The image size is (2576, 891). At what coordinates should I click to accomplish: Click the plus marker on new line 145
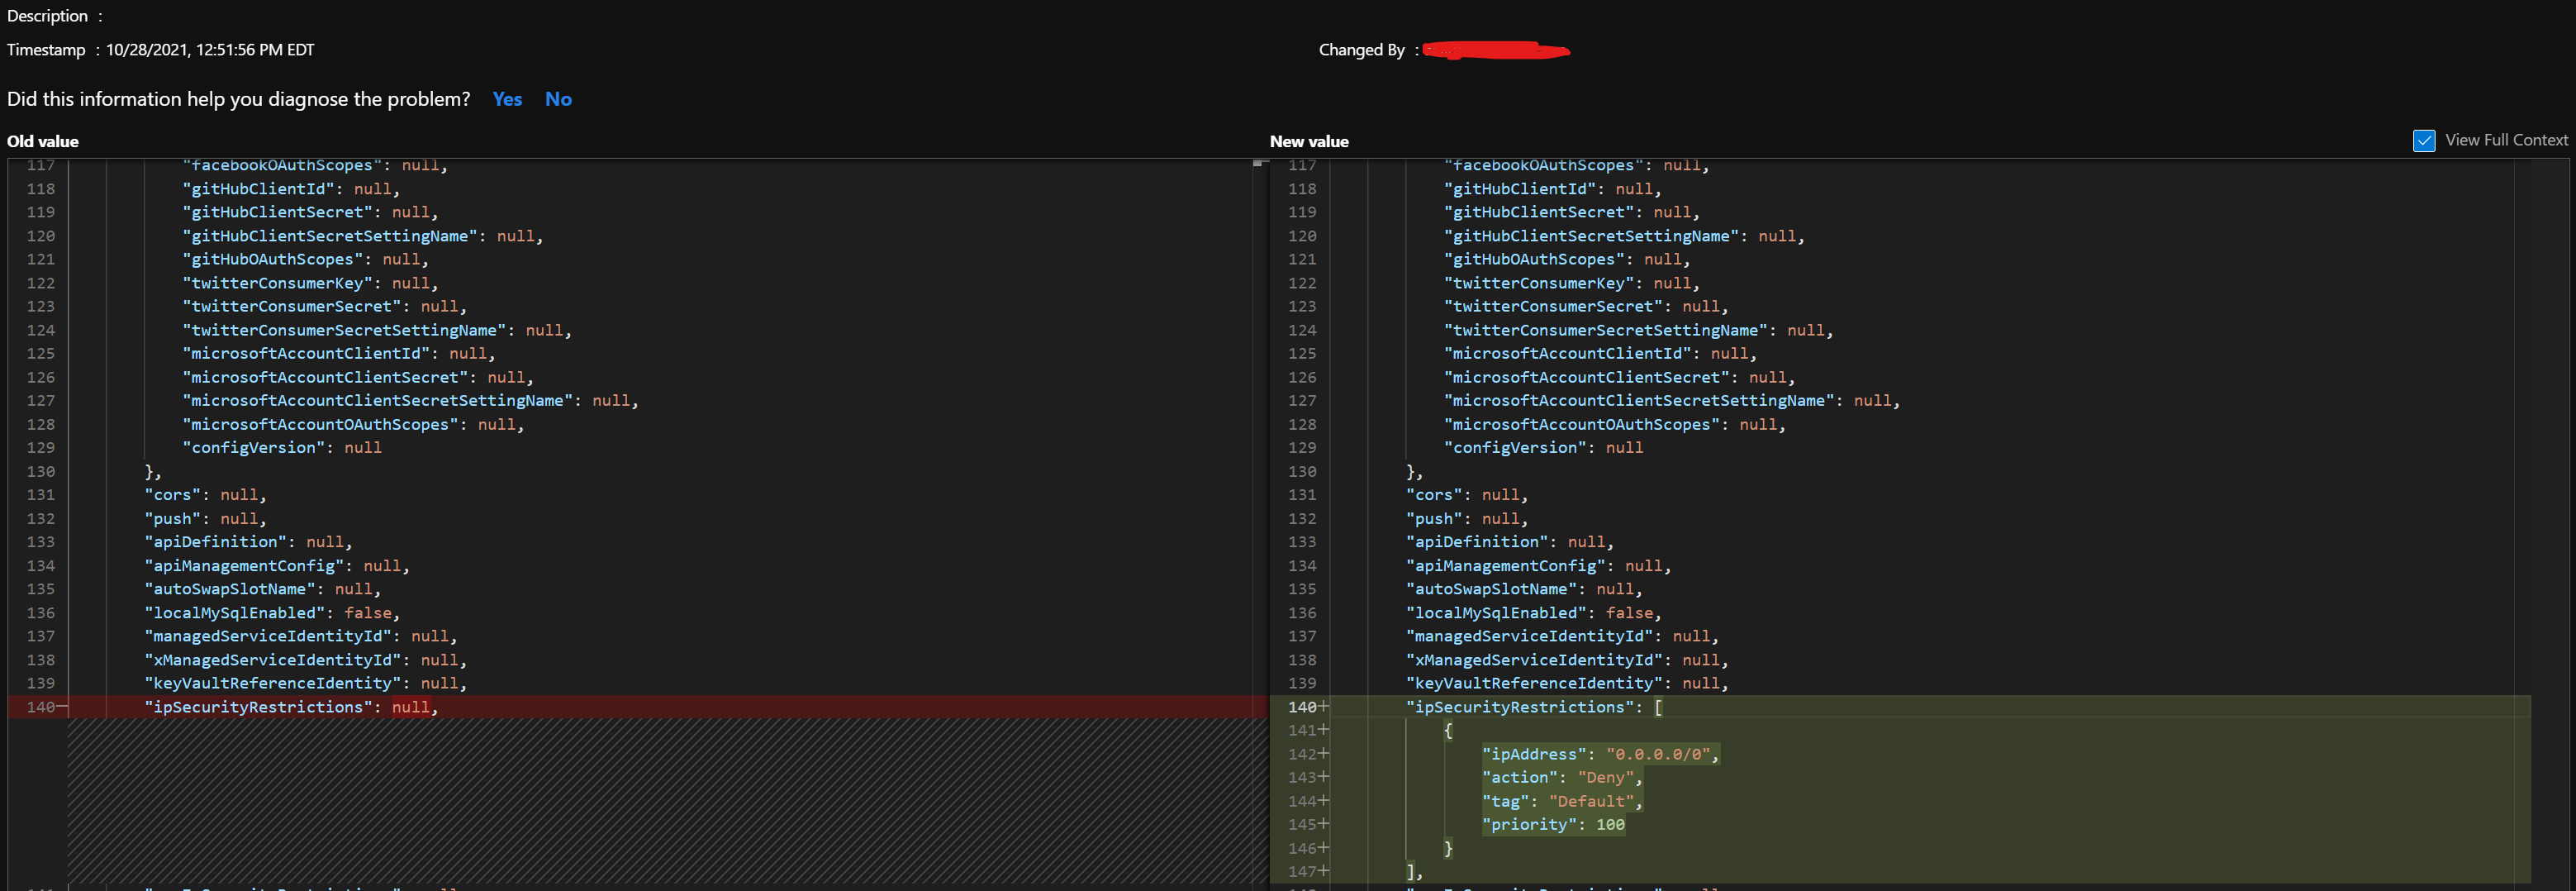pos(1324,824)
